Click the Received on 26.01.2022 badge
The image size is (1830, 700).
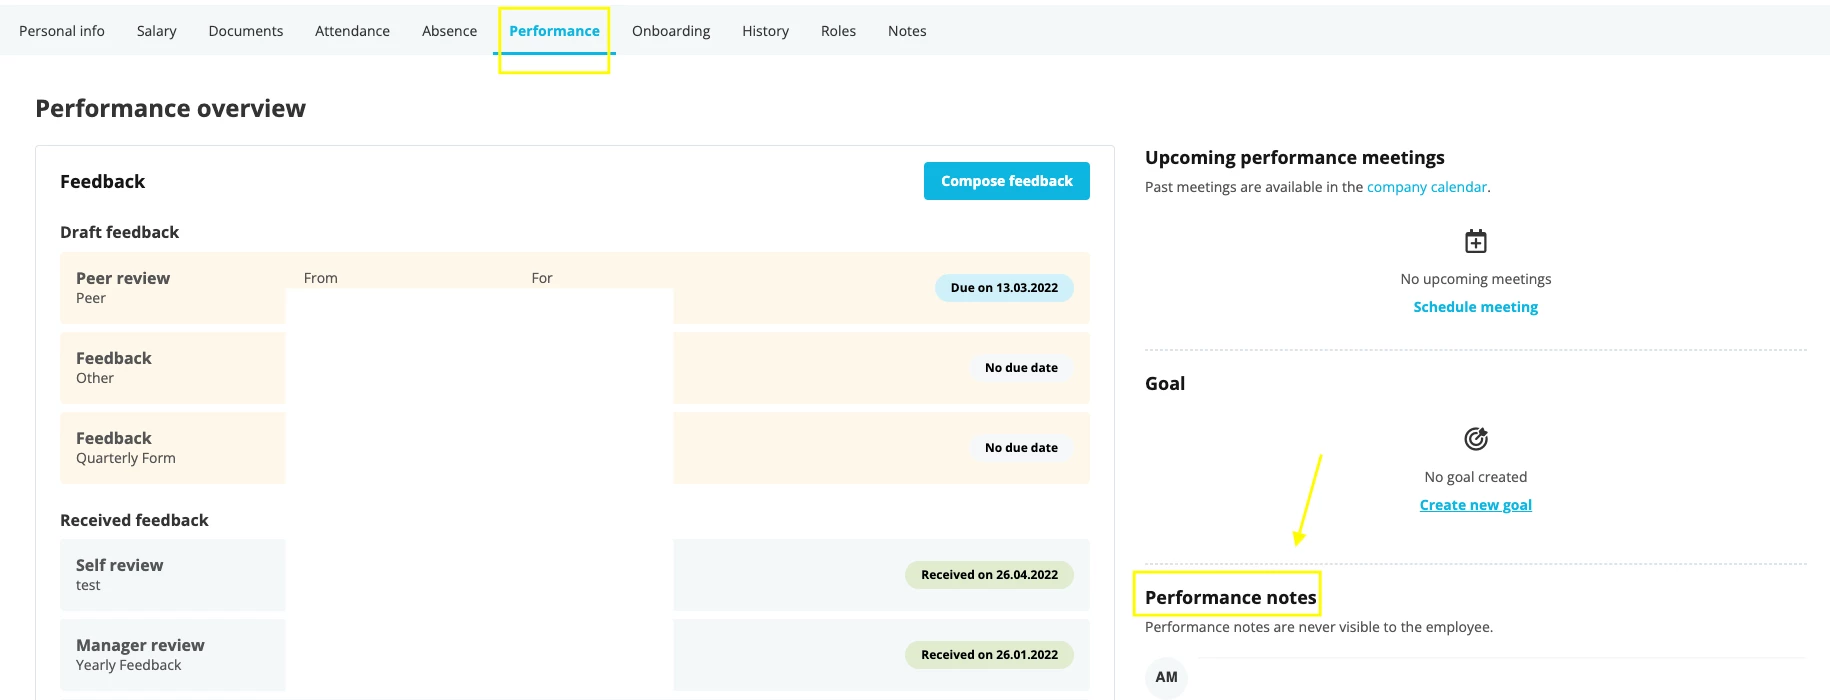(x=989, y=655)
